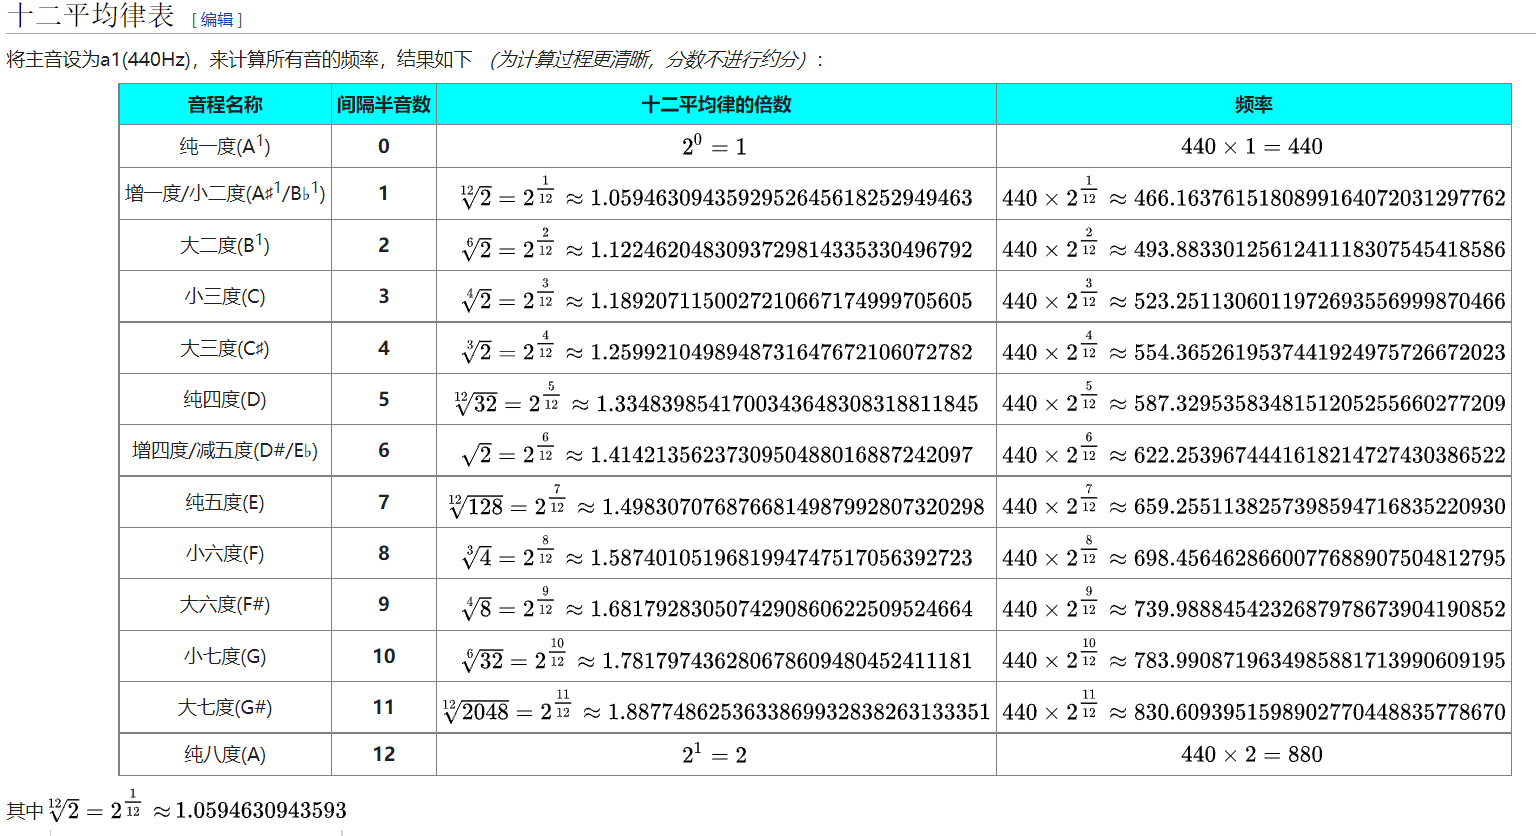This screenshot has width=1536, height=836.
Task: Select the multiplier 1.1892071150027210667174999705605
Action: coord(781,301)
